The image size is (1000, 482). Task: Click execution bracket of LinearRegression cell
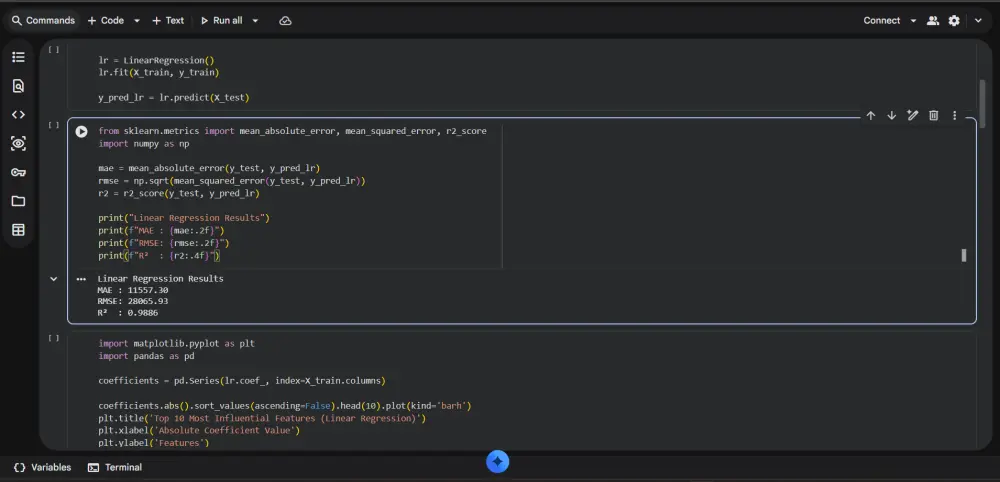coord(54,49)
